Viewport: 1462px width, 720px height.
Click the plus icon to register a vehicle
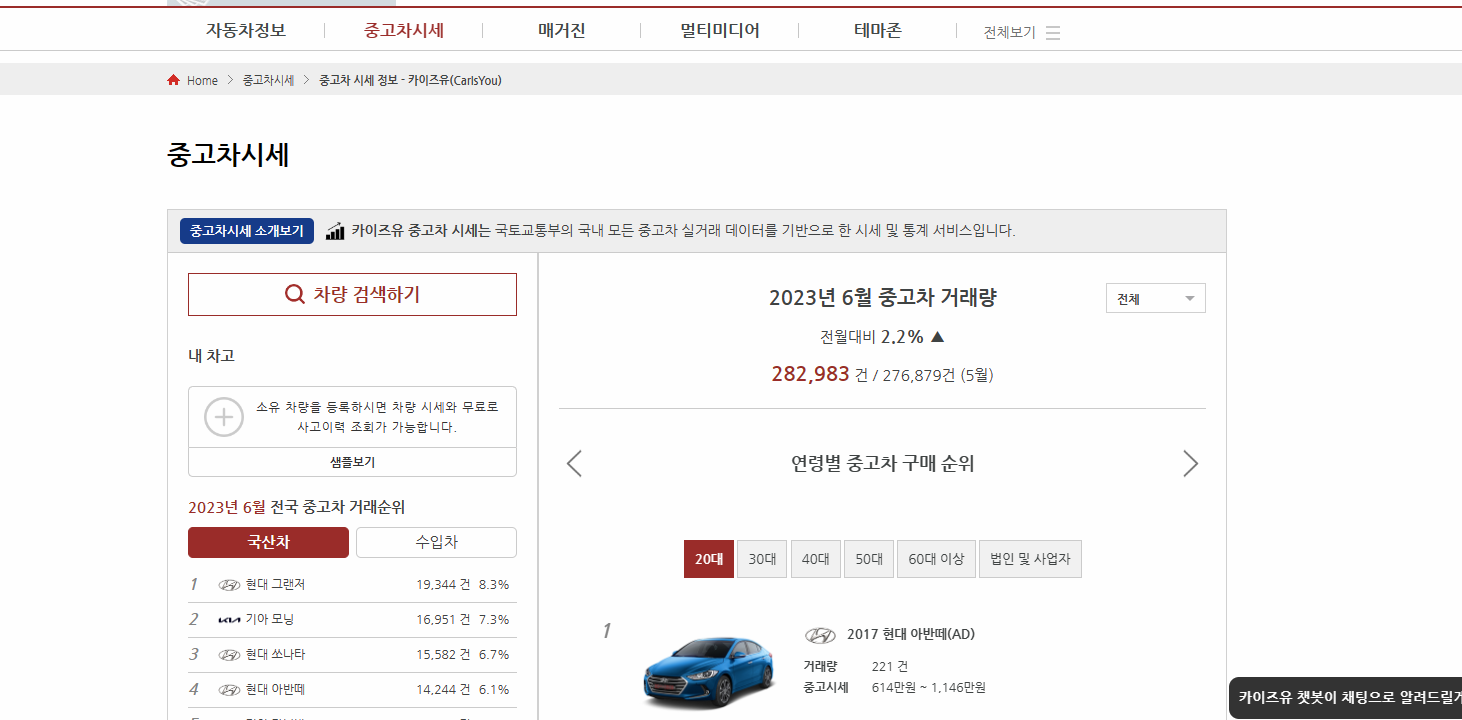223,417
